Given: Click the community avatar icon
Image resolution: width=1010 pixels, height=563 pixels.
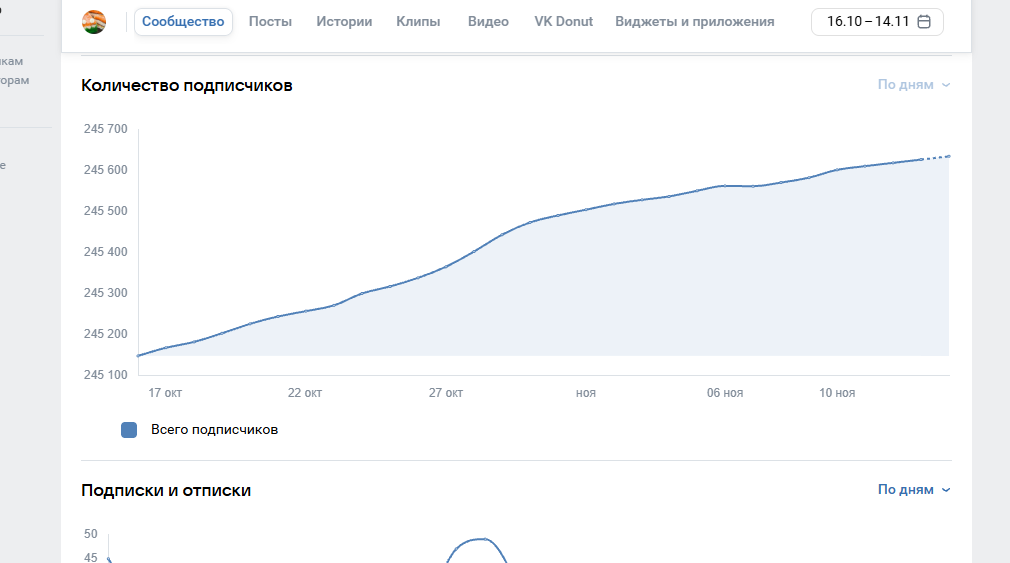Looking at the screenshot, I should click(94, 22).
